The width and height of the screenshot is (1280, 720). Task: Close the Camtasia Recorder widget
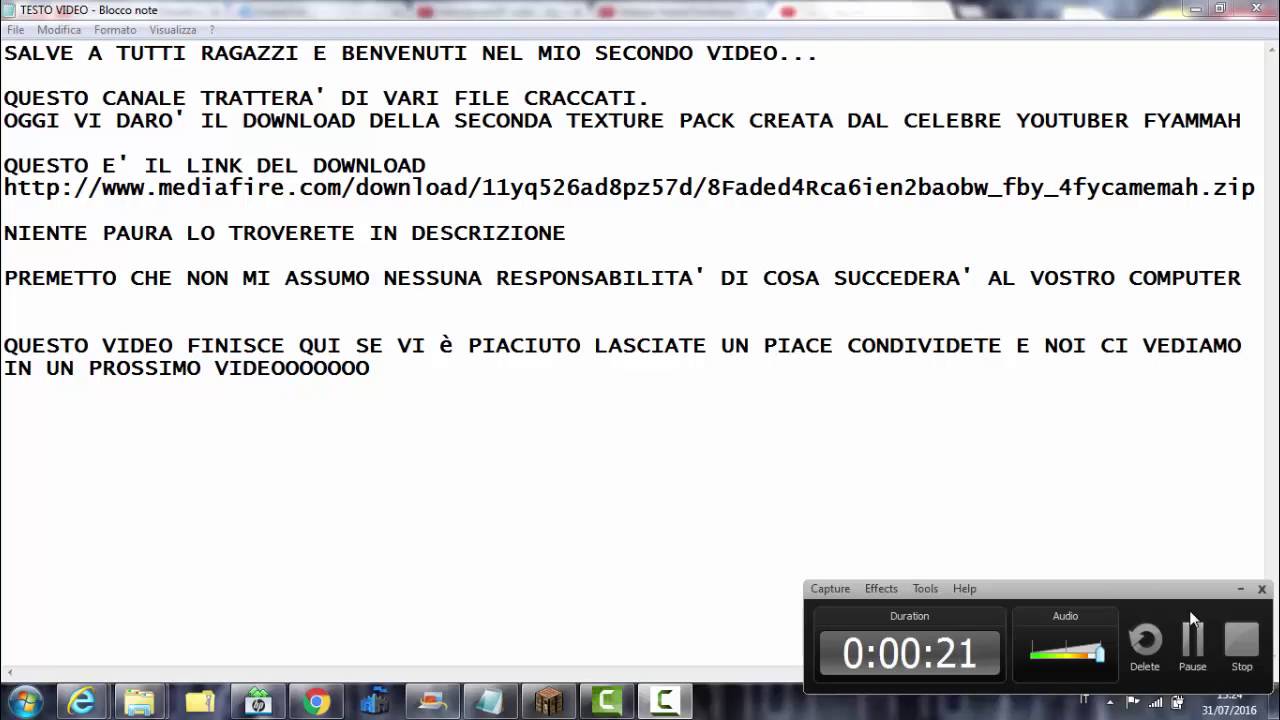[1262, 589]
